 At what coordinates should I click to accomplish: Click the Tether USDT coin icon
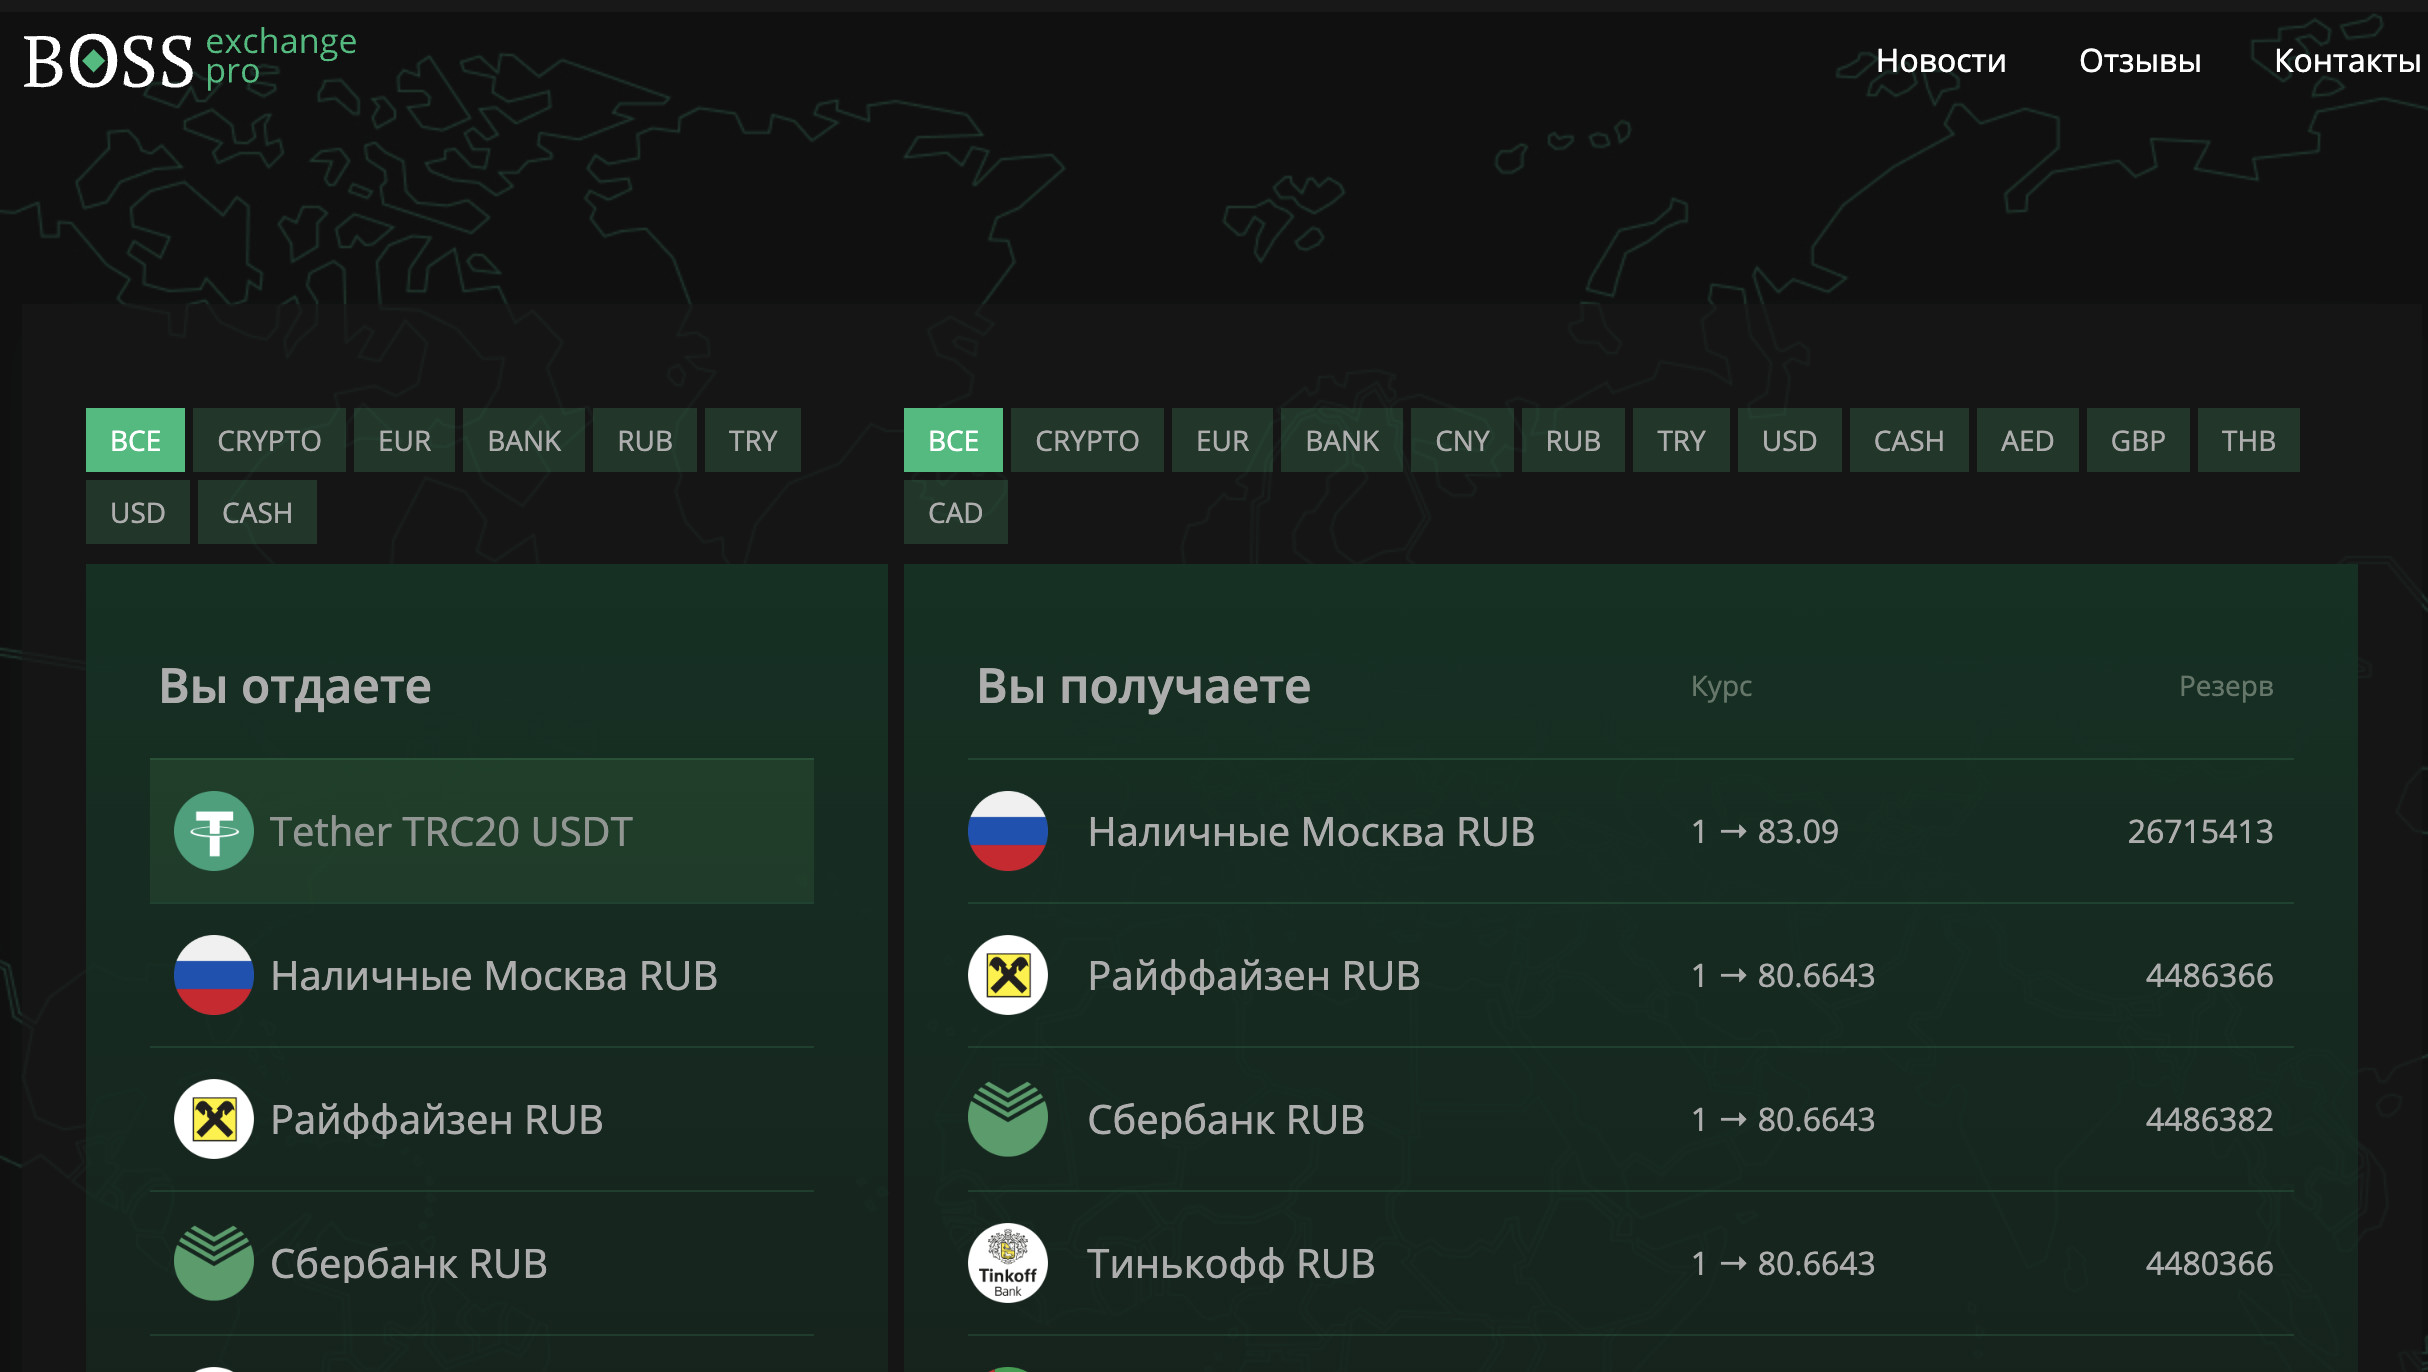point(213,831)
